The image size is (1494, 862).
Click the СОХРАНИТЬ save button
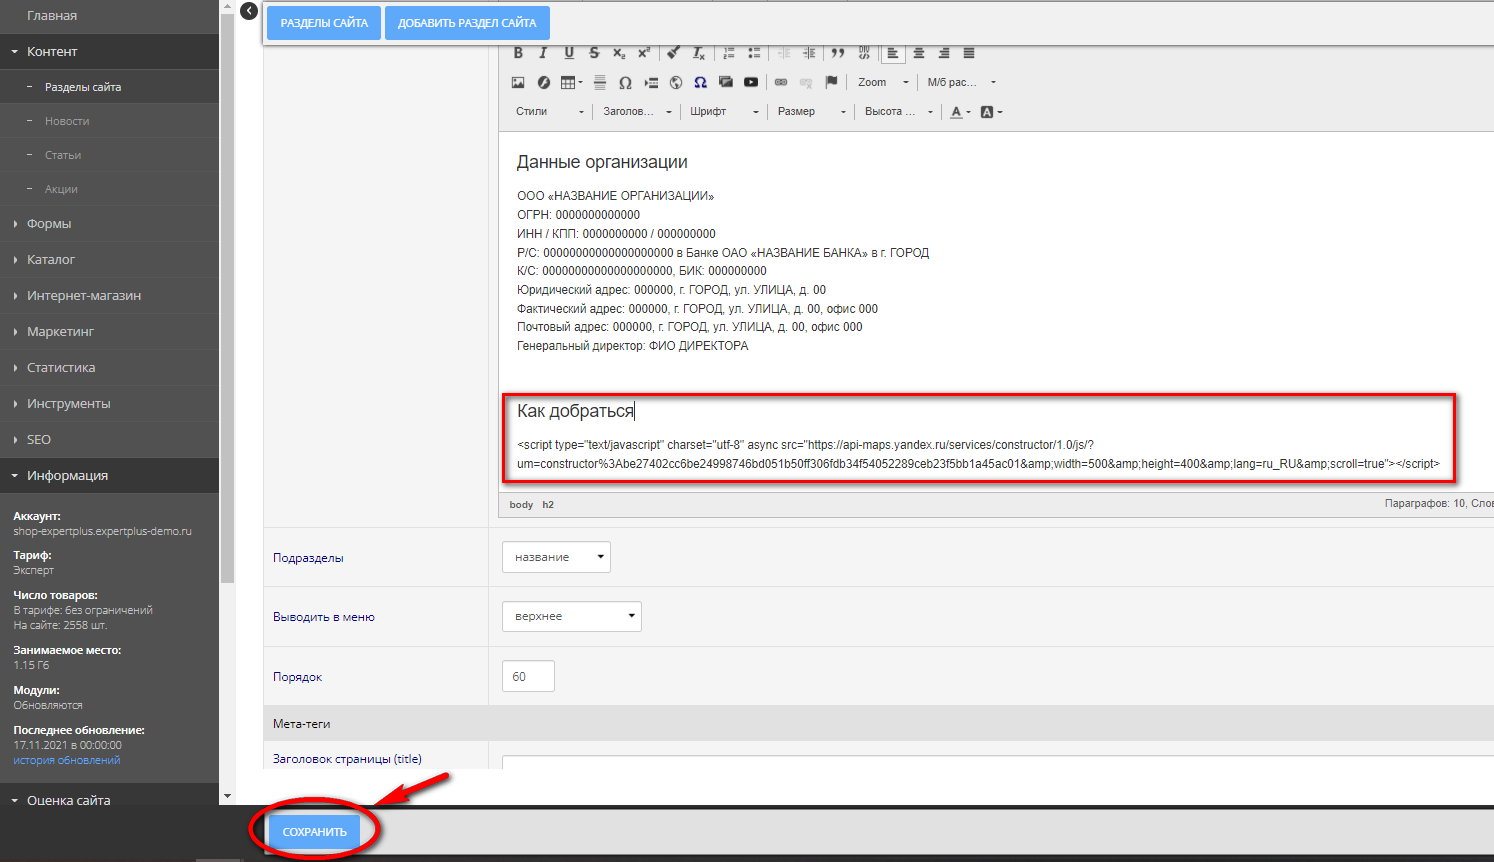pyautogui.click(x=314, y=832)
